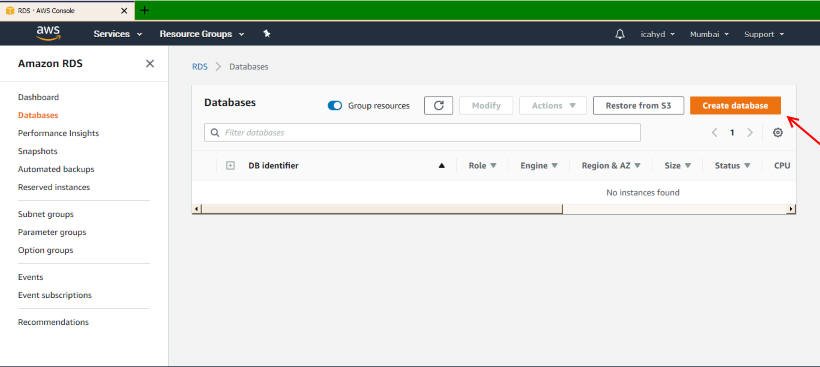Open the Support dropdown menu
This screenshot has height=367, width=820.
point(764,35)
